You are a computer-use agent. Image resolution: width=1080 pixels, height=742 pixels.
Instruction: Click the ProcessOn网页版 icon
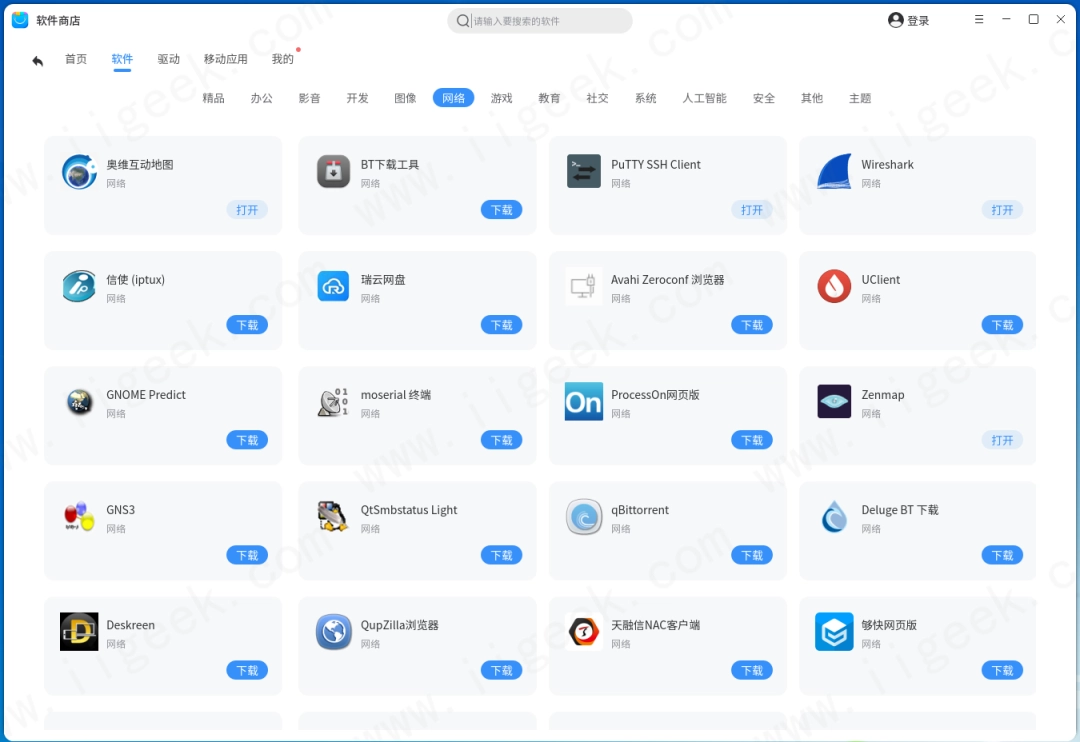583,402
